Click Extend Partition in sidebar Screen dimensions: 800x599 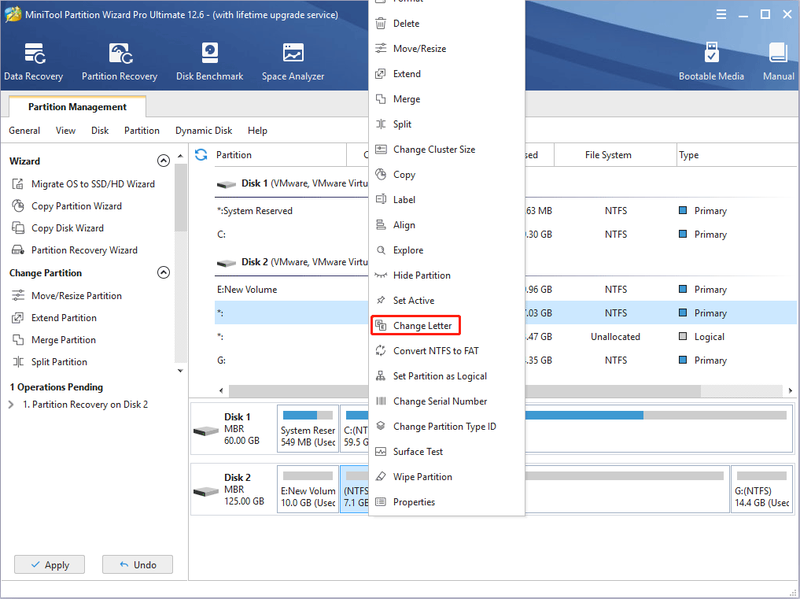(54, 318)
